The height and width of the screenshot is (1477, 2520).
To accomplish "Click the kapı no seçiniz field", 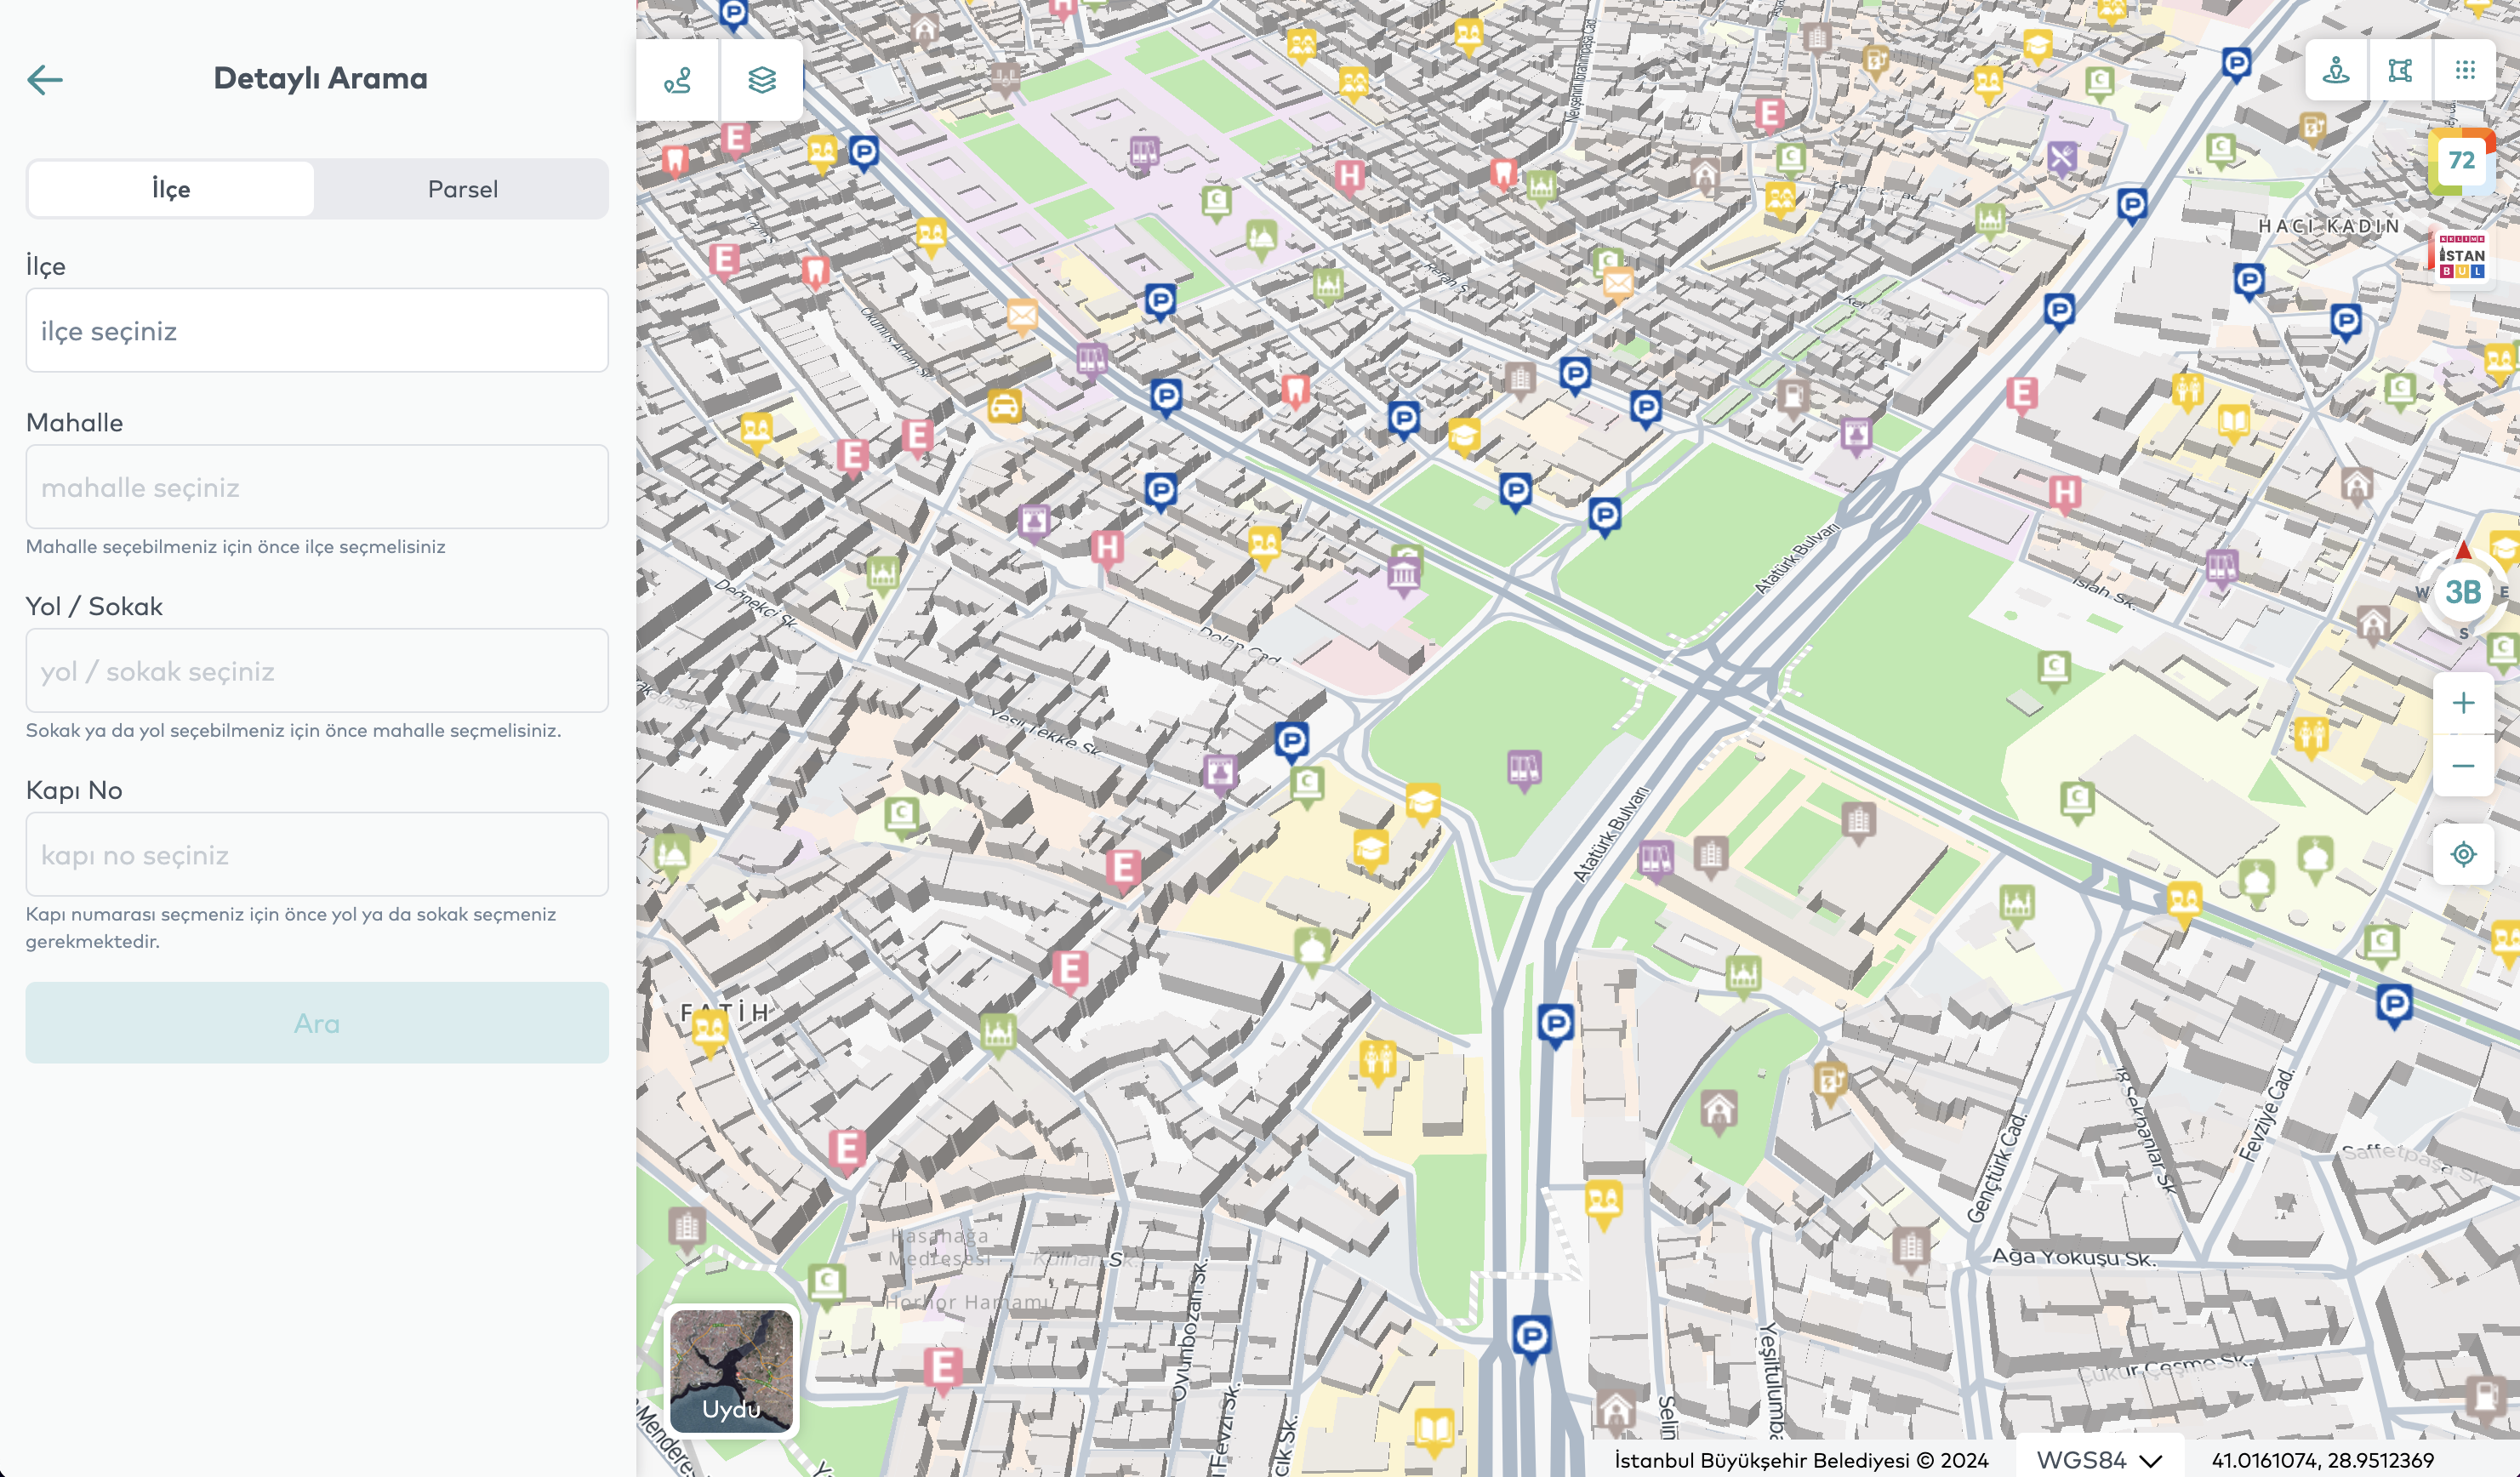I will point(317,855).
